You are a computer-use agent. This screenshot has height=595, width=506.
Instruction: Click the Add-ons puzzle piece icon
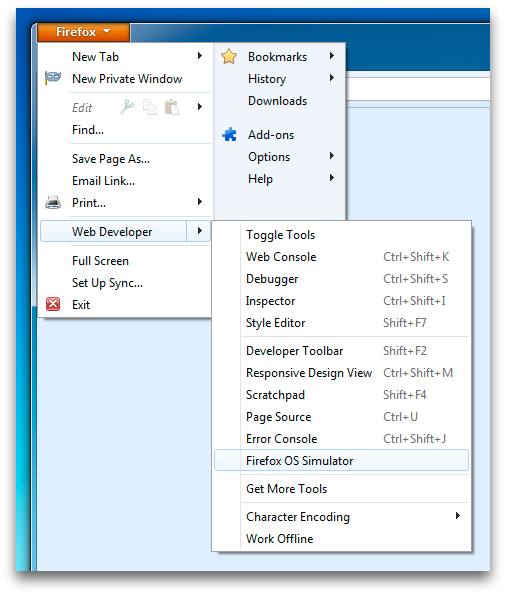click(x=229, y=134)
